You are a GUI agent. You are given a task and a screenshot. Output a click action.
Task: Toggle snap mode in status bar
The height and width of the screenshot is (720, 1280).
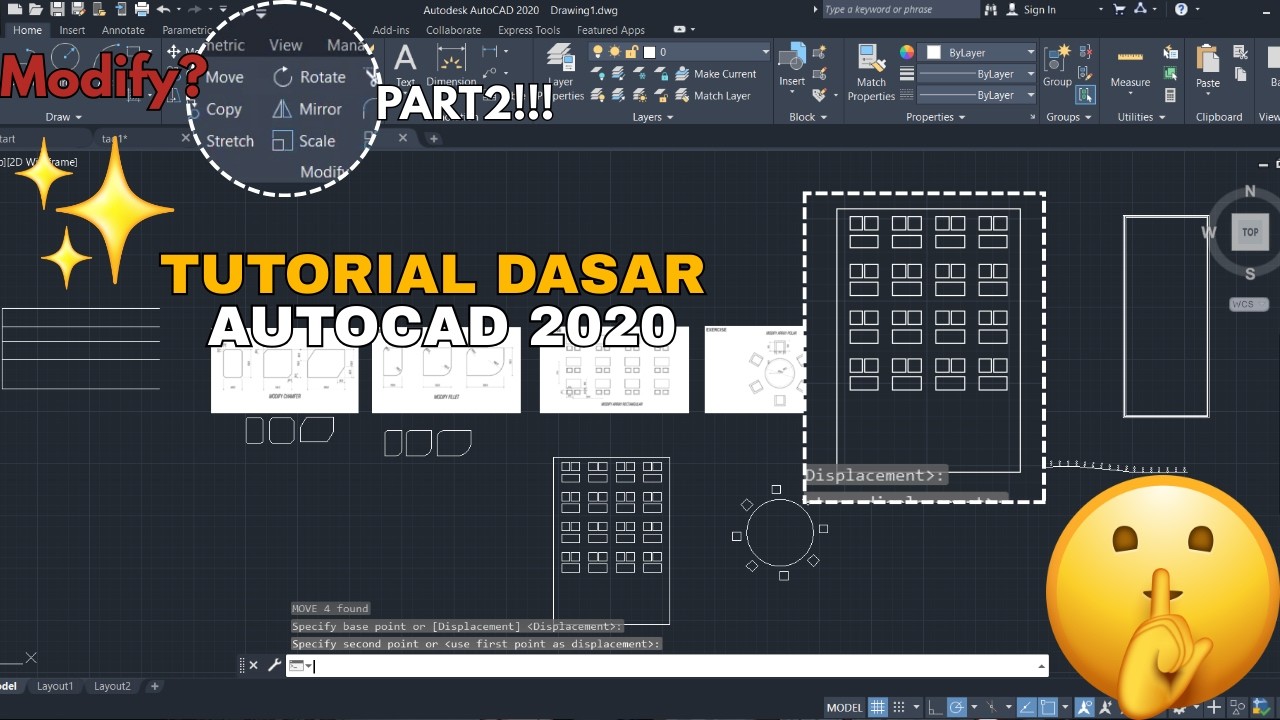click(x=898, y=707)
